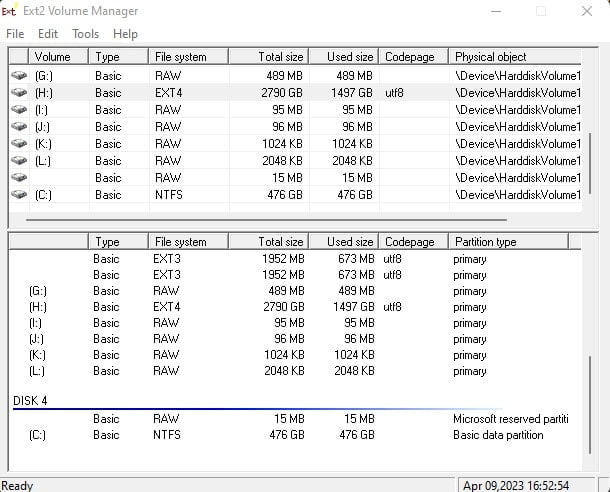
Task: Click the drive icon for volume L:
Action: [19, 161]
